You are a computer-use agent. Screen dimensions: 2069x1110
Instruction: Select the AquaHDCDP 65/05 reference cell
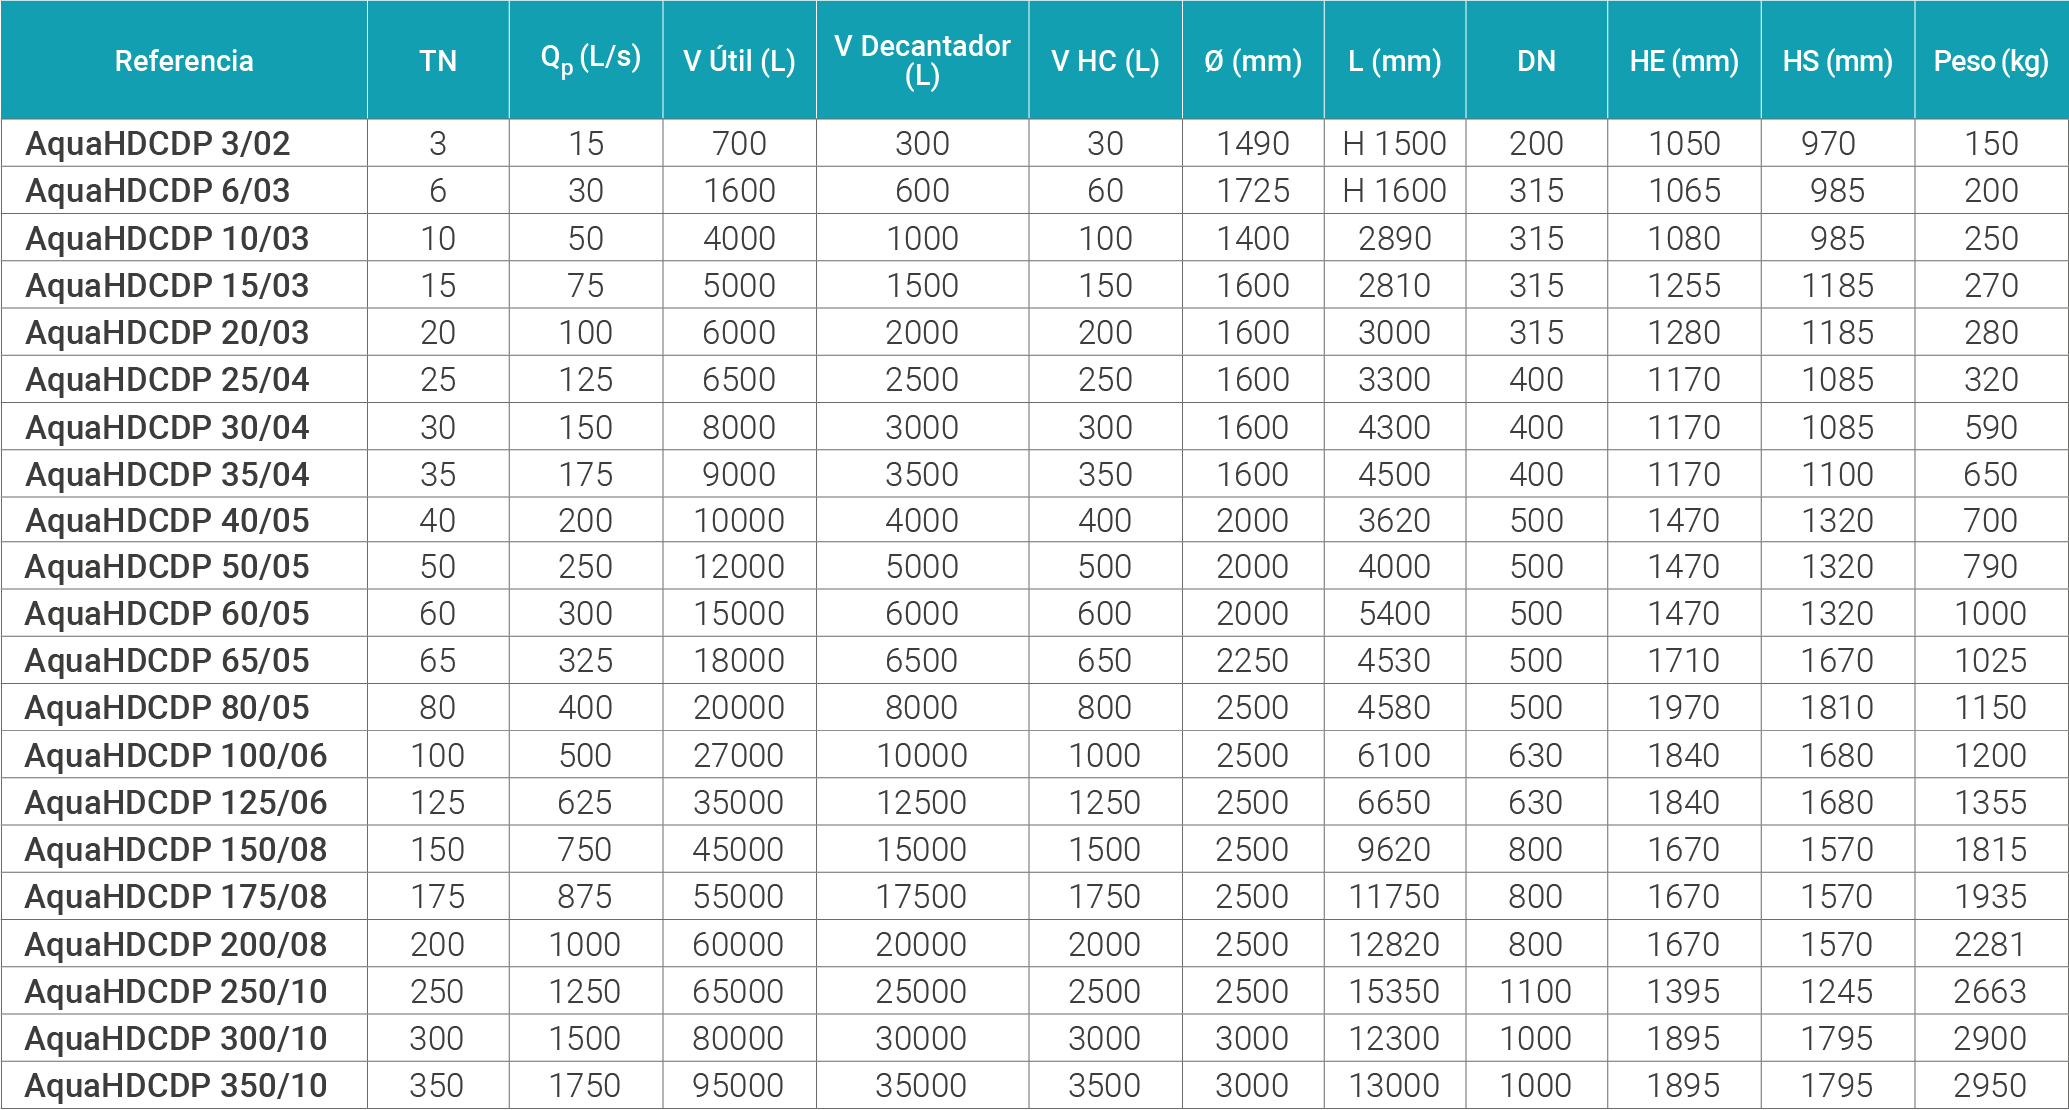click(167, 661)
